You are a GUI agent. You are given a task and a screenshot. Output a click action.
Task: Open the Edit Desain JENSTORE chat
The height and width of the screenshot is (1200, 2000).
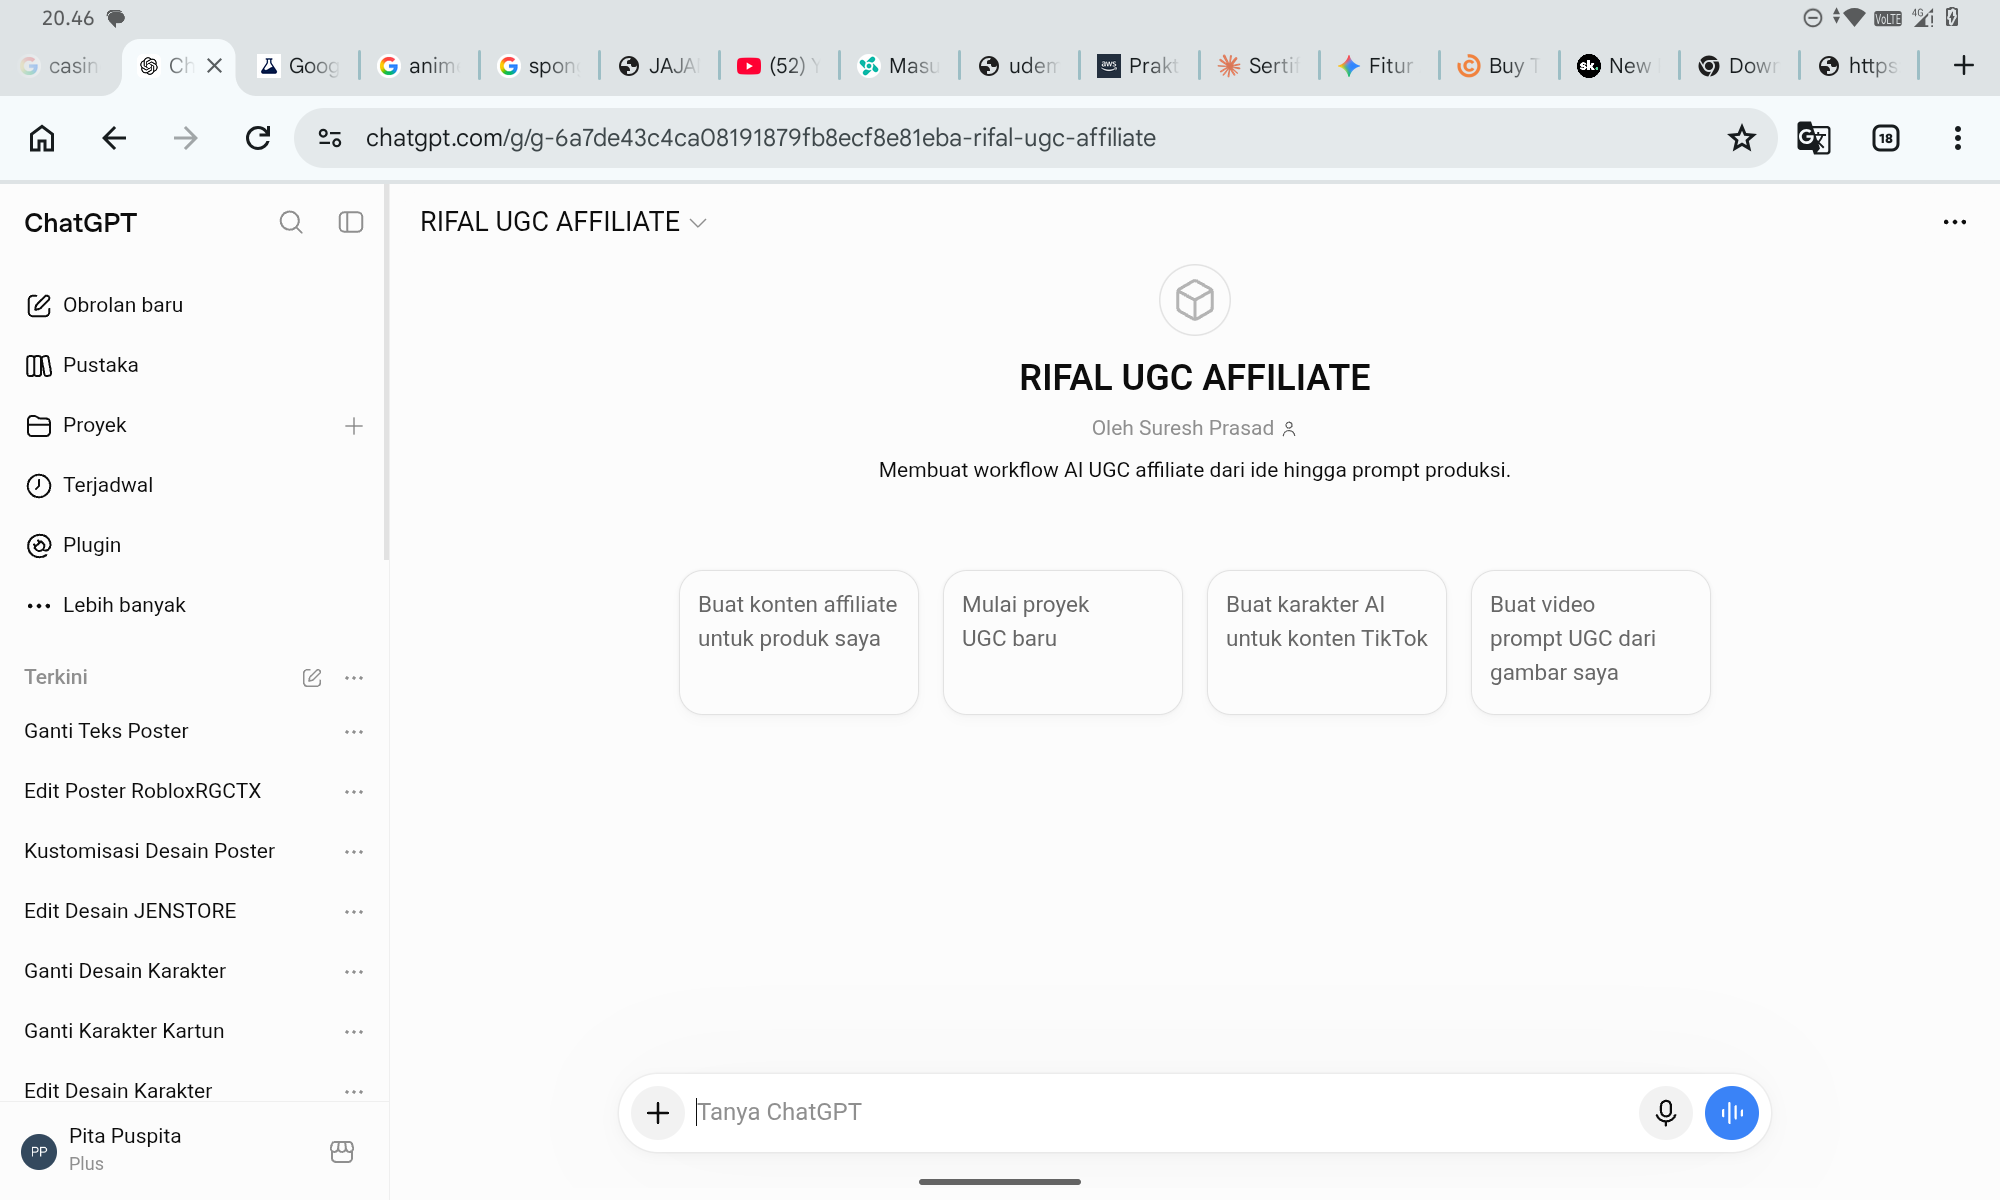[x=130, y=911]
